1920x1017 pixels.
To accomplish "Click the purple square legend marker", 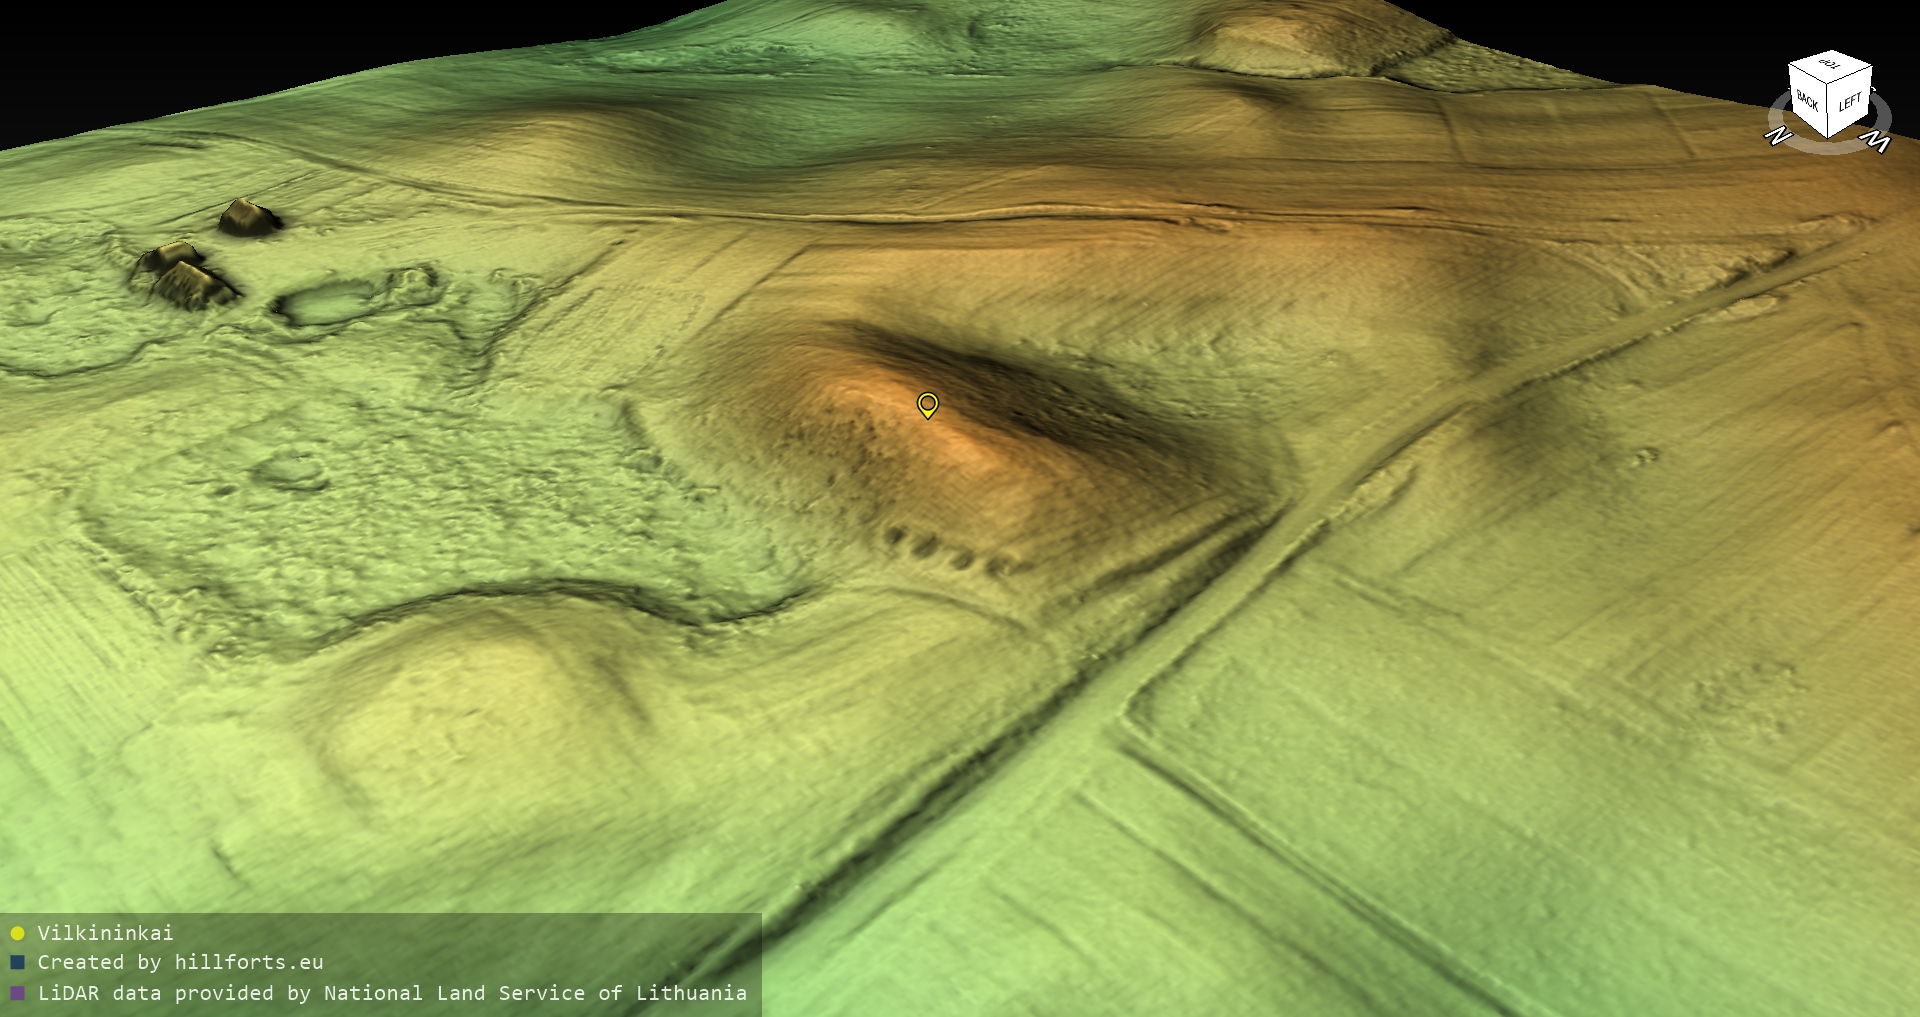I will (x=17, y=994).
